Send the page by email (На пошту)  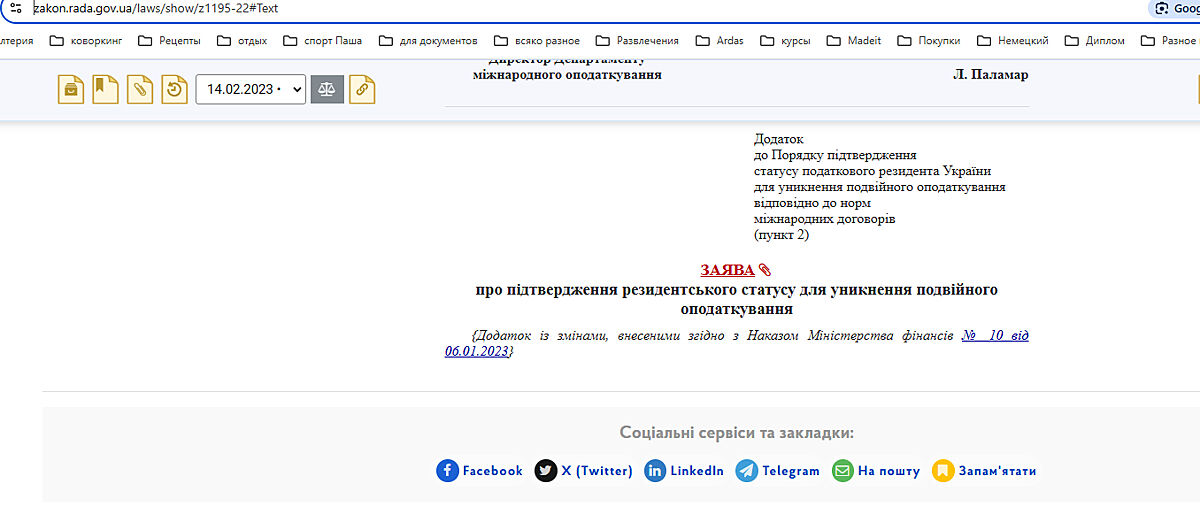pos(876,470)
